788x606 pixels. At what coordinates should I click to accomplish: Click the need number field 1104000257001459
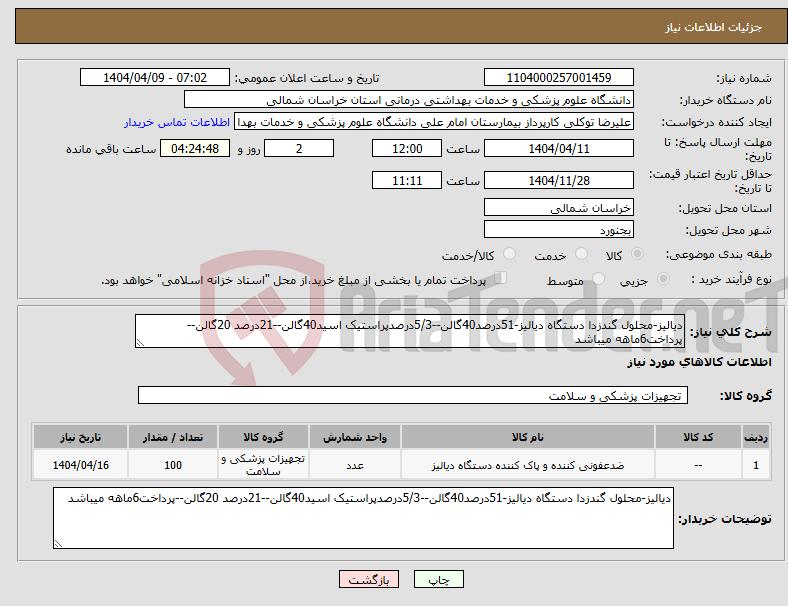[x=558, y=77]
